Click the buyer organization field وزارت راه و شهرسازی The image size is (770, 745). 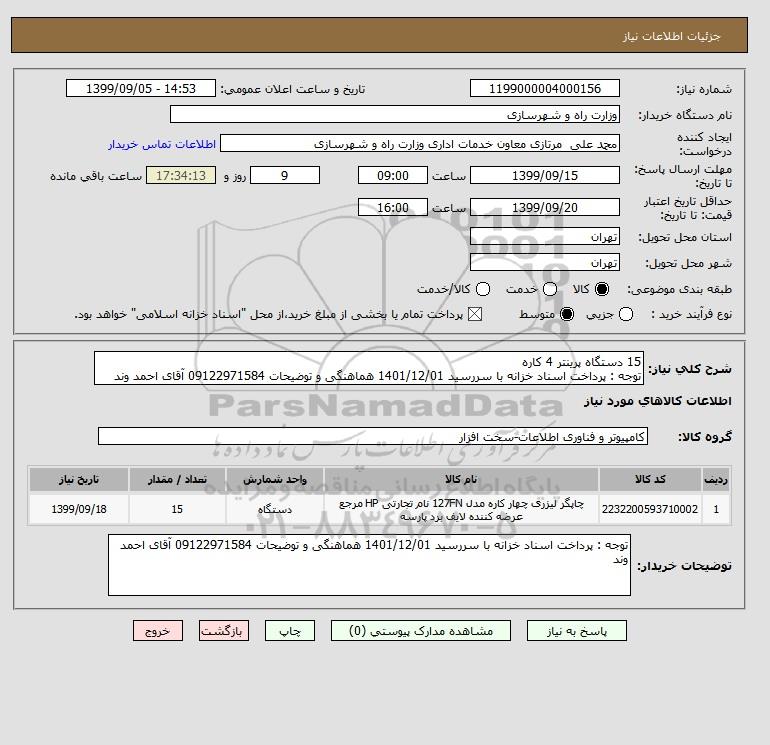(395, 114)
